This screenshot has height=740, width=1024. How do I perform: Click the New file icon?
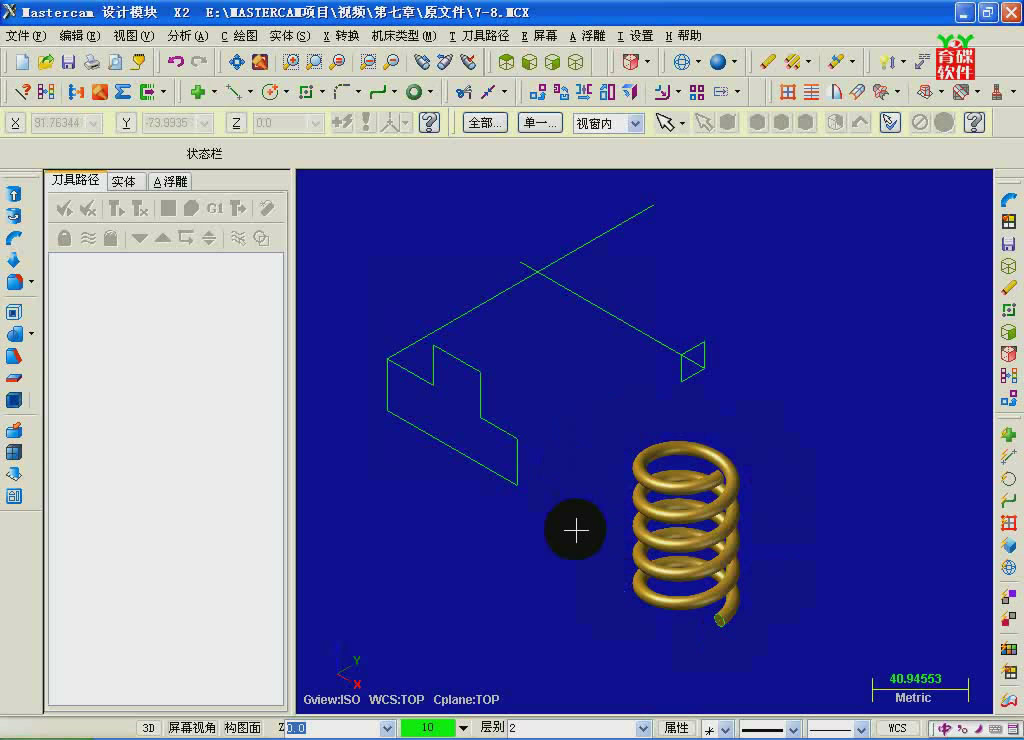[x=22, y=62]
